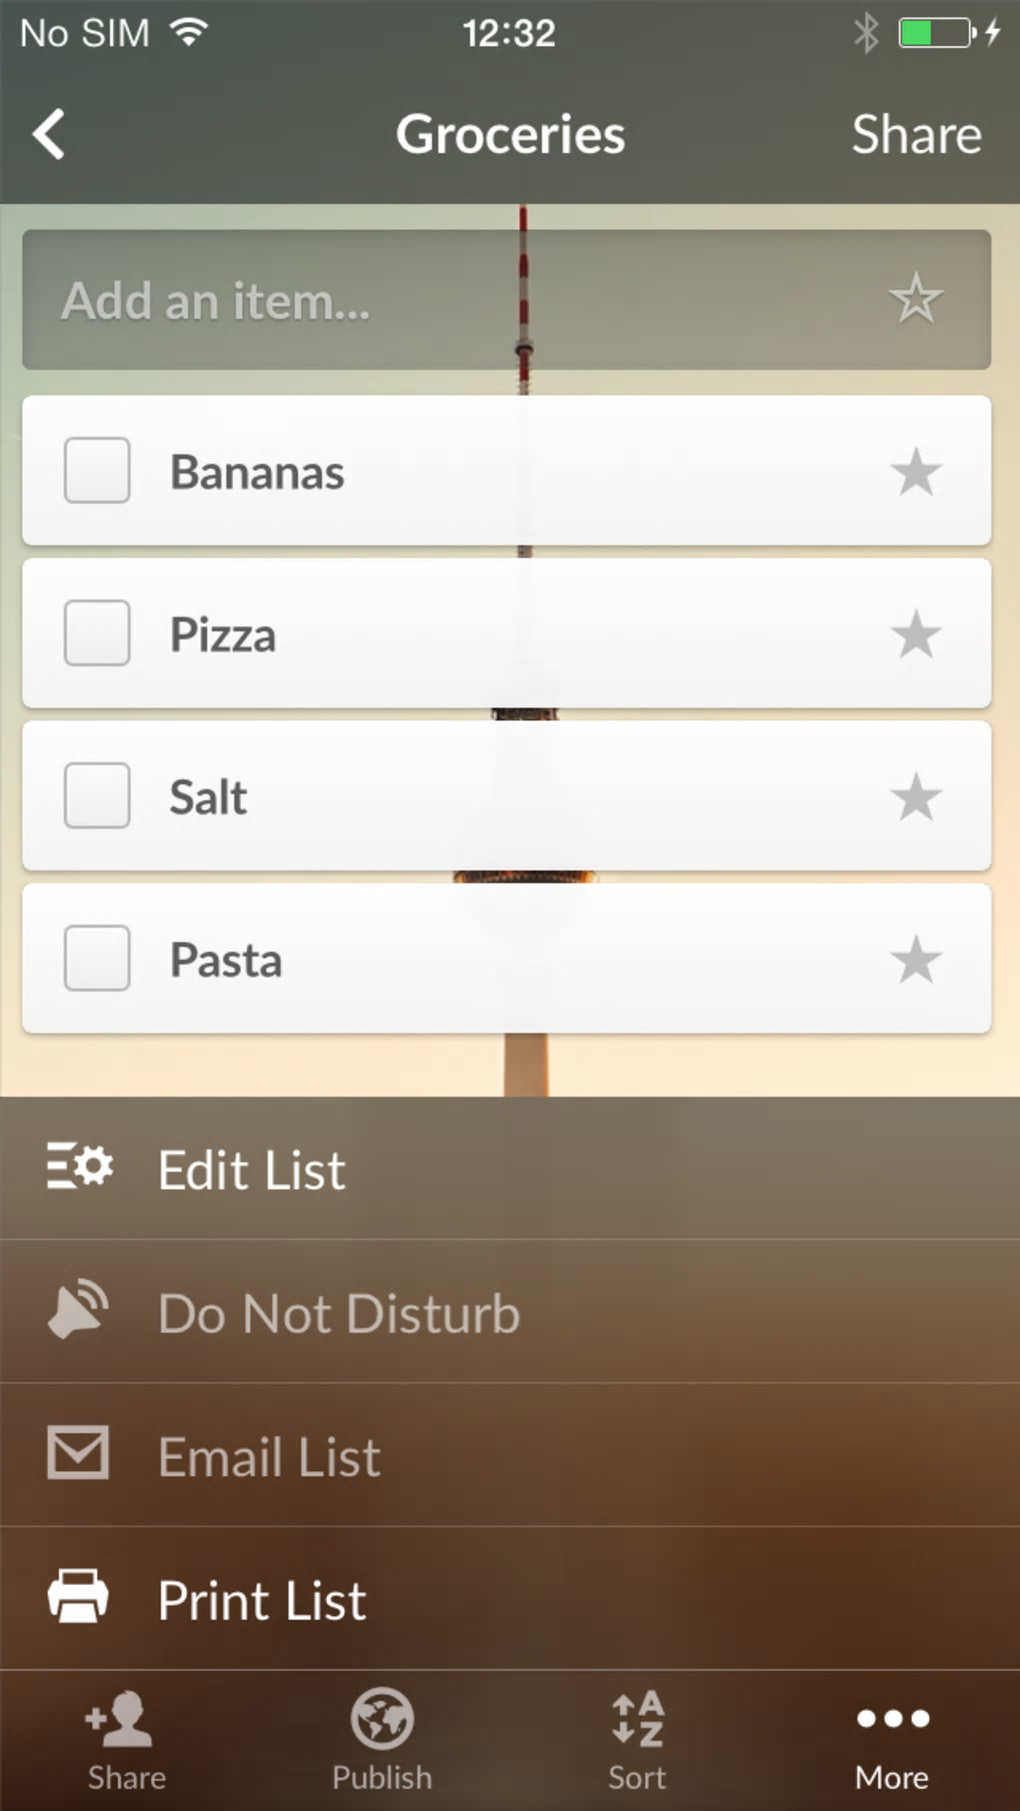Star the Bananas item
The image size is (1020, 1811).
pyautogui.click(x=915, y=472)
